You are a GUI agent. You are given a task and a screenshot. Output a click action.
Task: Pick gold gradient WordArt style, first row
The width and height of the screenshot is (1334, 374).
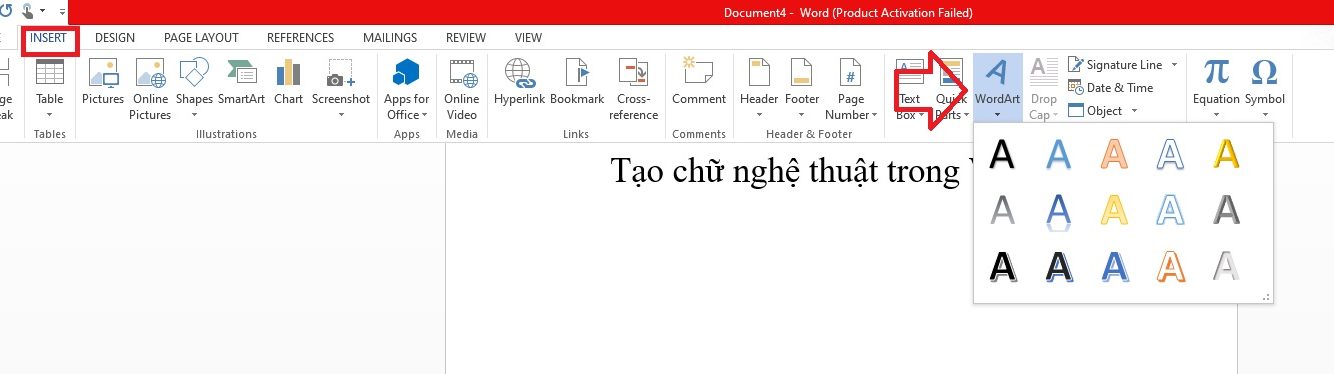(x=1226, y=154)
